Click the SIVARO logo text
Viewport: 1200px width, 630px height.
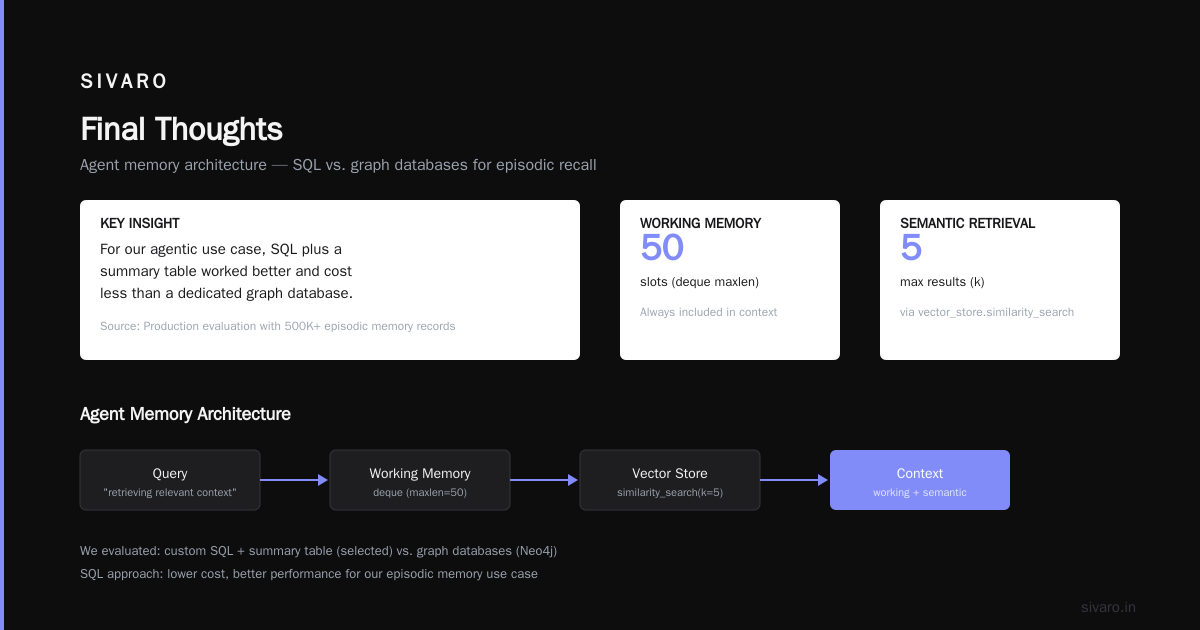[124, 81]
